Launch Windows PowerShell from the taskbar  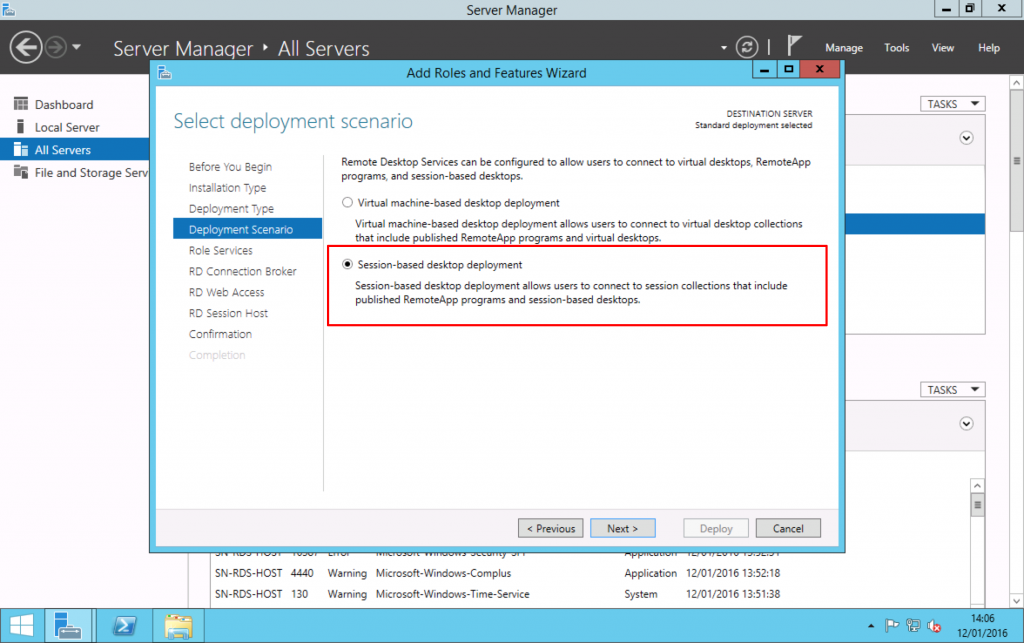point(124,625)
